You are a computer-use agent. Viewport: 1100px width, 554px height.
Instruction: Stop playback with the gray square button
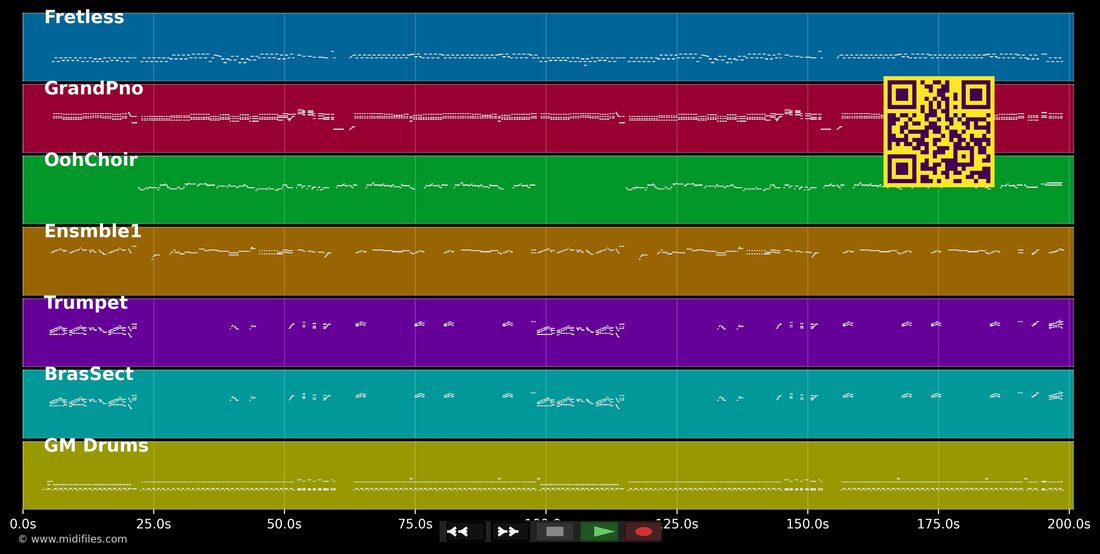pyautogui.click(x=555, y=532)
